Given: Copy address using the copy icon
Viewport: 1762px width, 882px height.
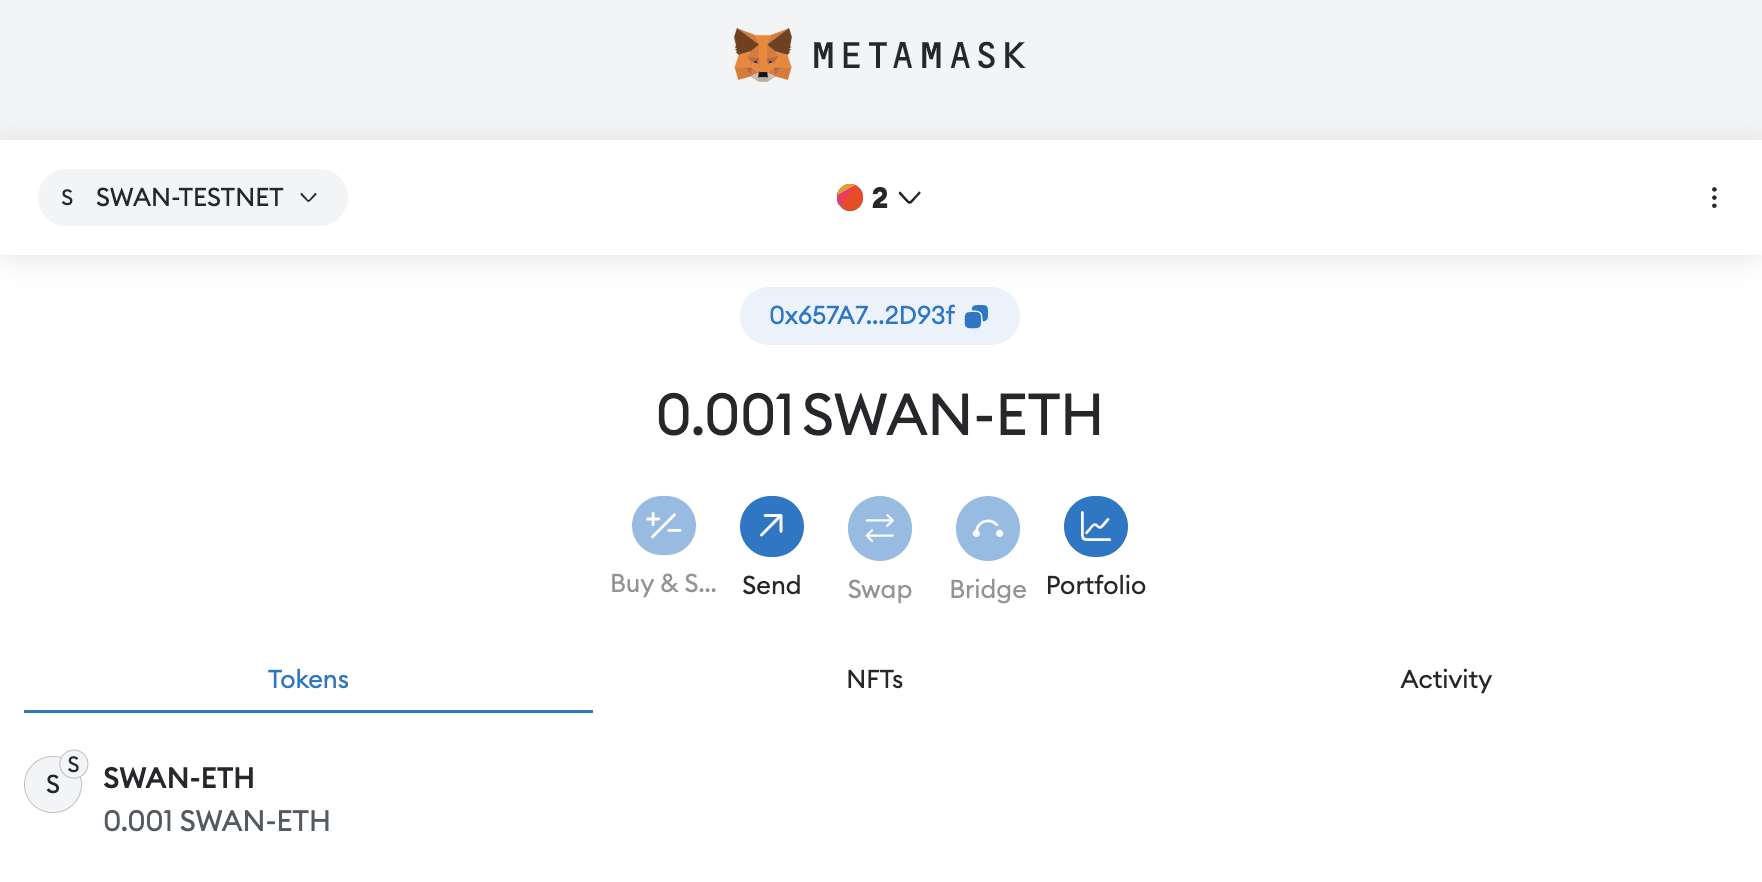Looking at the screenshot, I should 976,316.
